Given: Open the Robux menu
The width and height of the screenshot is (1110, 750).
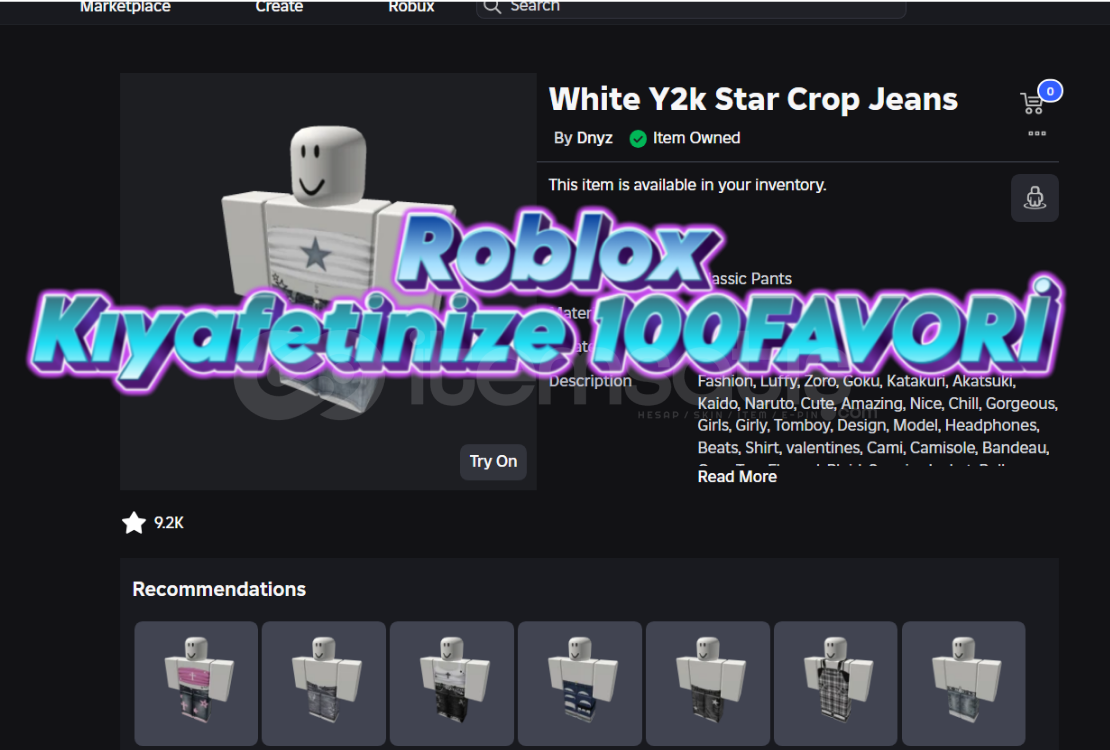Looking at the screenshot, I should (411, 6).
